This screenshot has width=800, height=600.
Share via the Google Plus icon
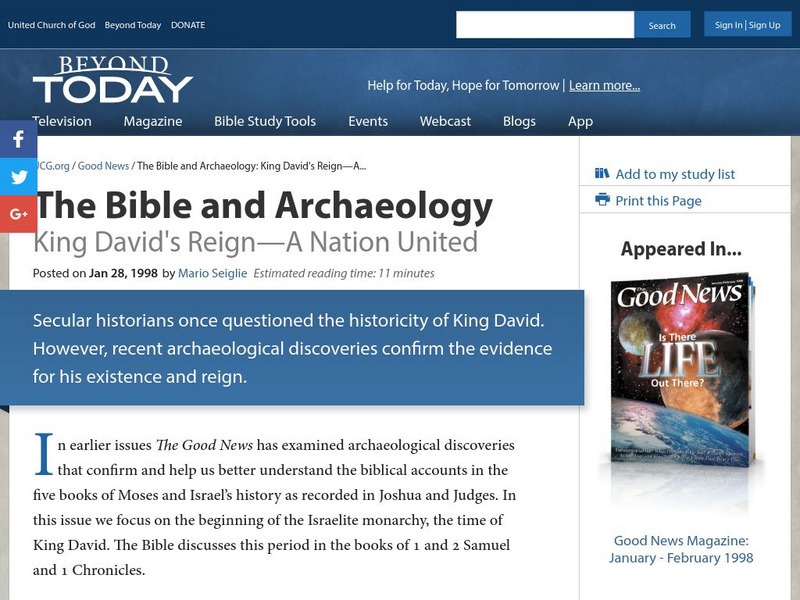[18, 213]
